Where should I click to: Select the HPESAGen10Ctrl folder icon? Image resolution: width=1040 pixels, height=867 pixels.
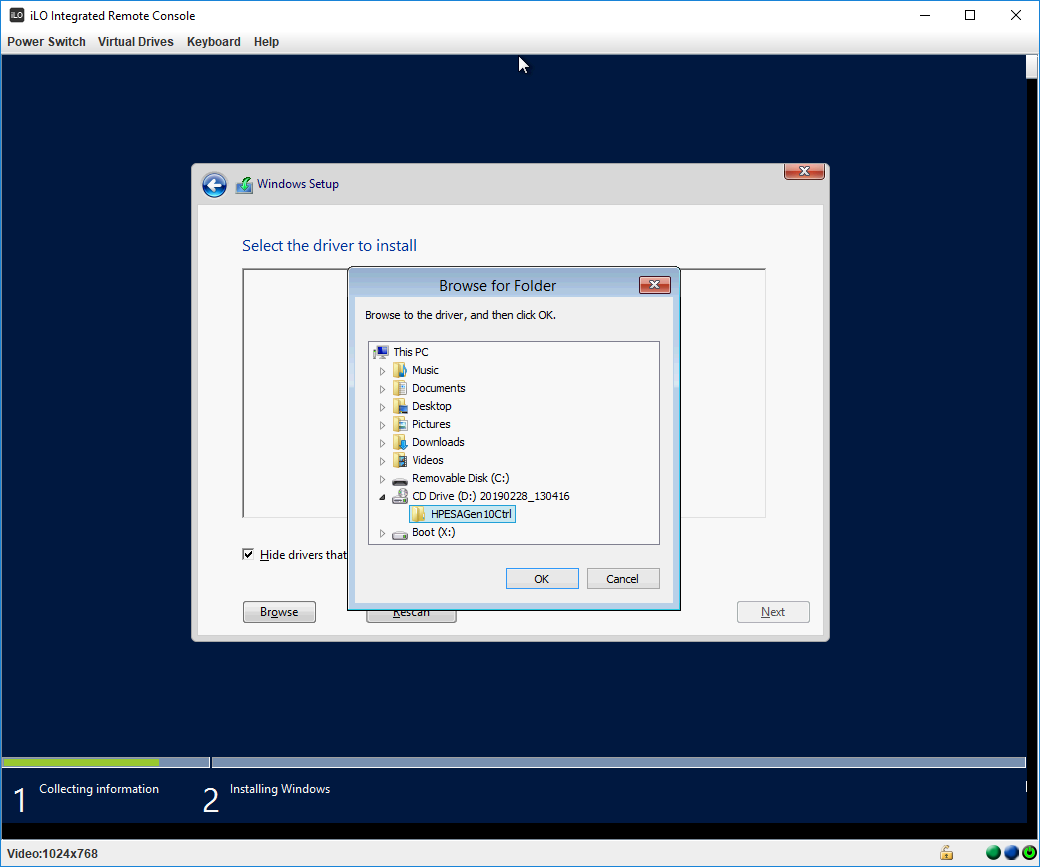point(418,514)
